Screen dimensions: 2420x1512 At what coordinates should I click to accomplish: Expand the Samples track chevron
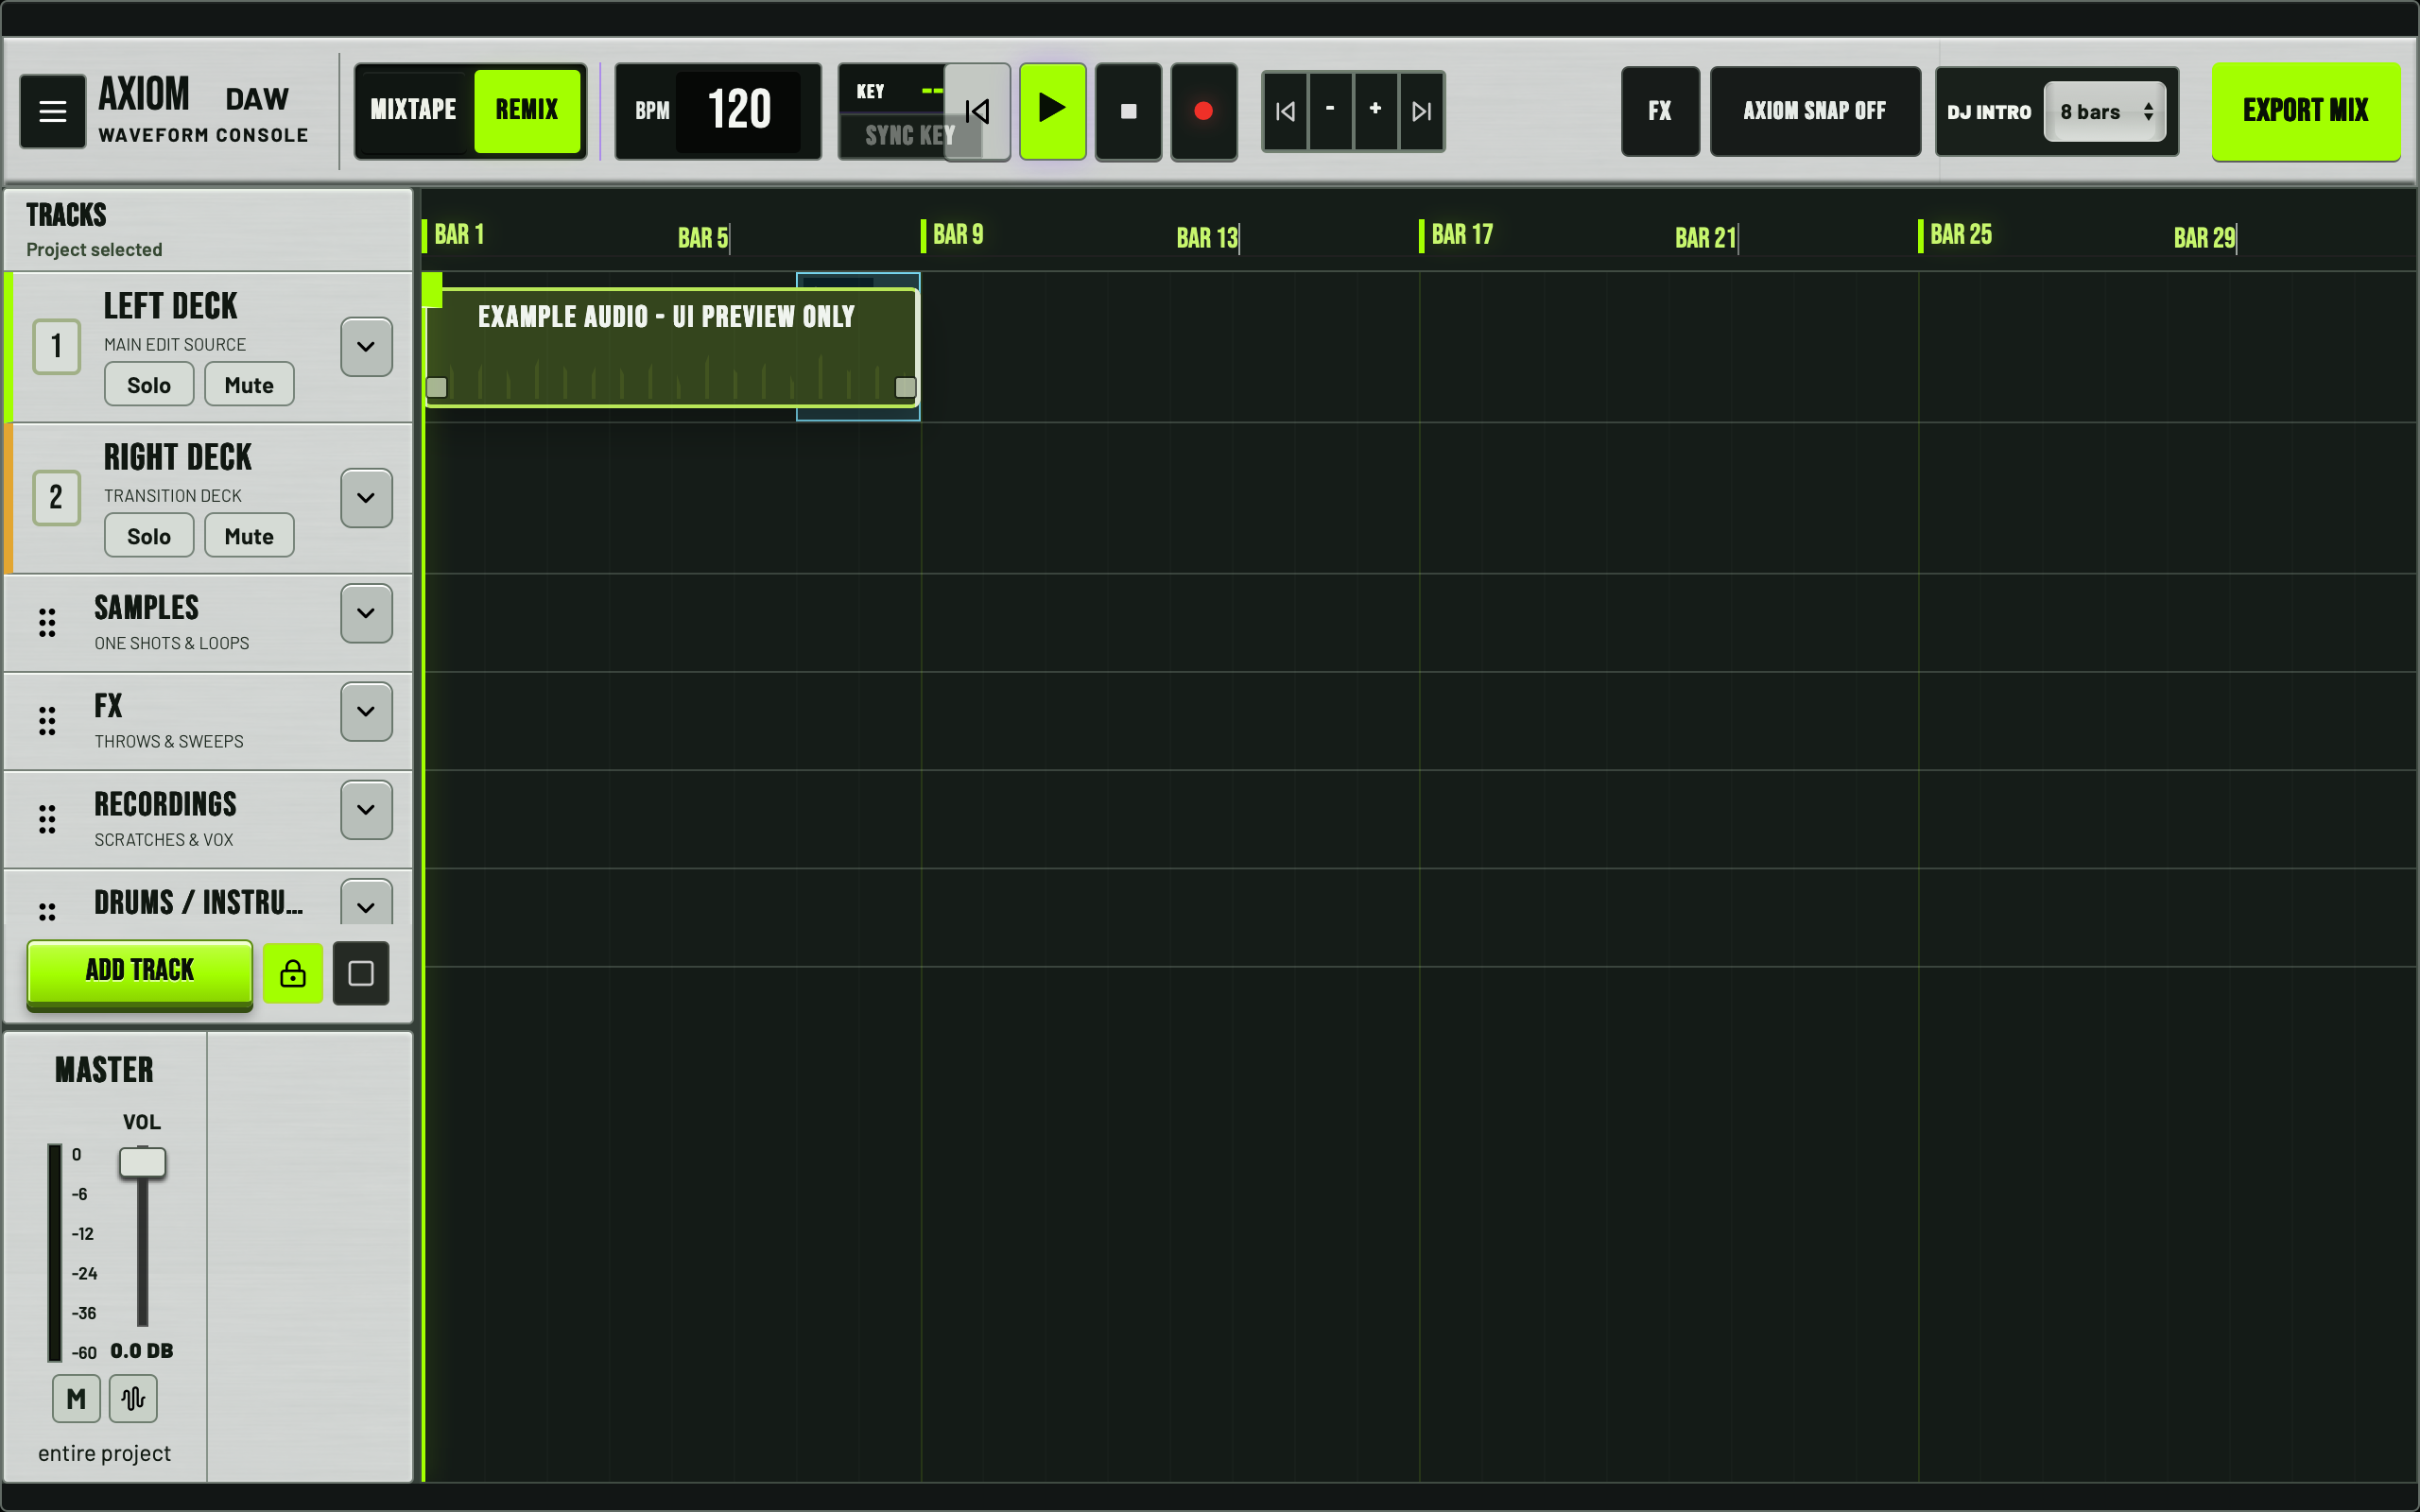click(366, 613)
